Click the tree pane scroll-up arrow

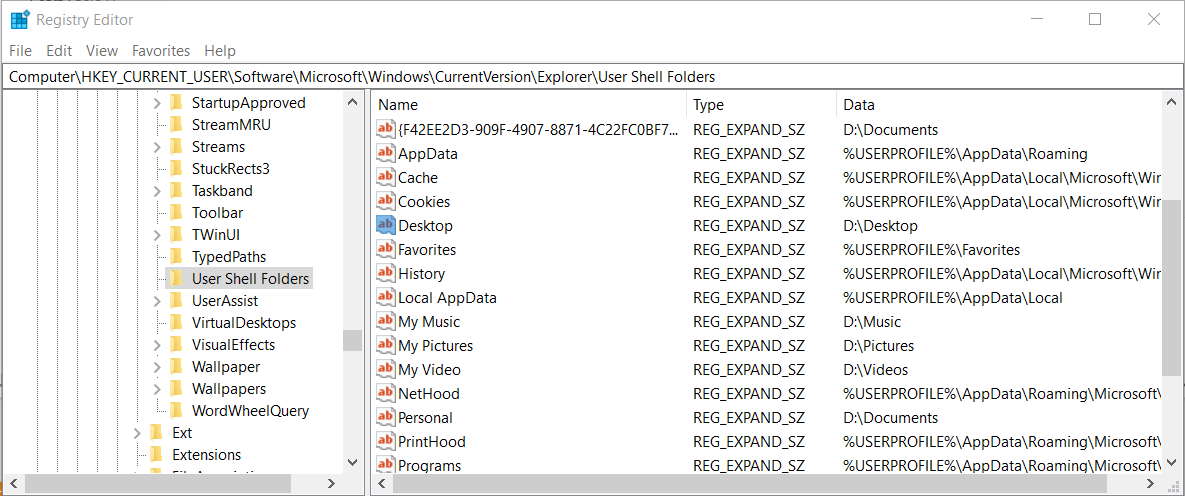[x=352, y=101]
